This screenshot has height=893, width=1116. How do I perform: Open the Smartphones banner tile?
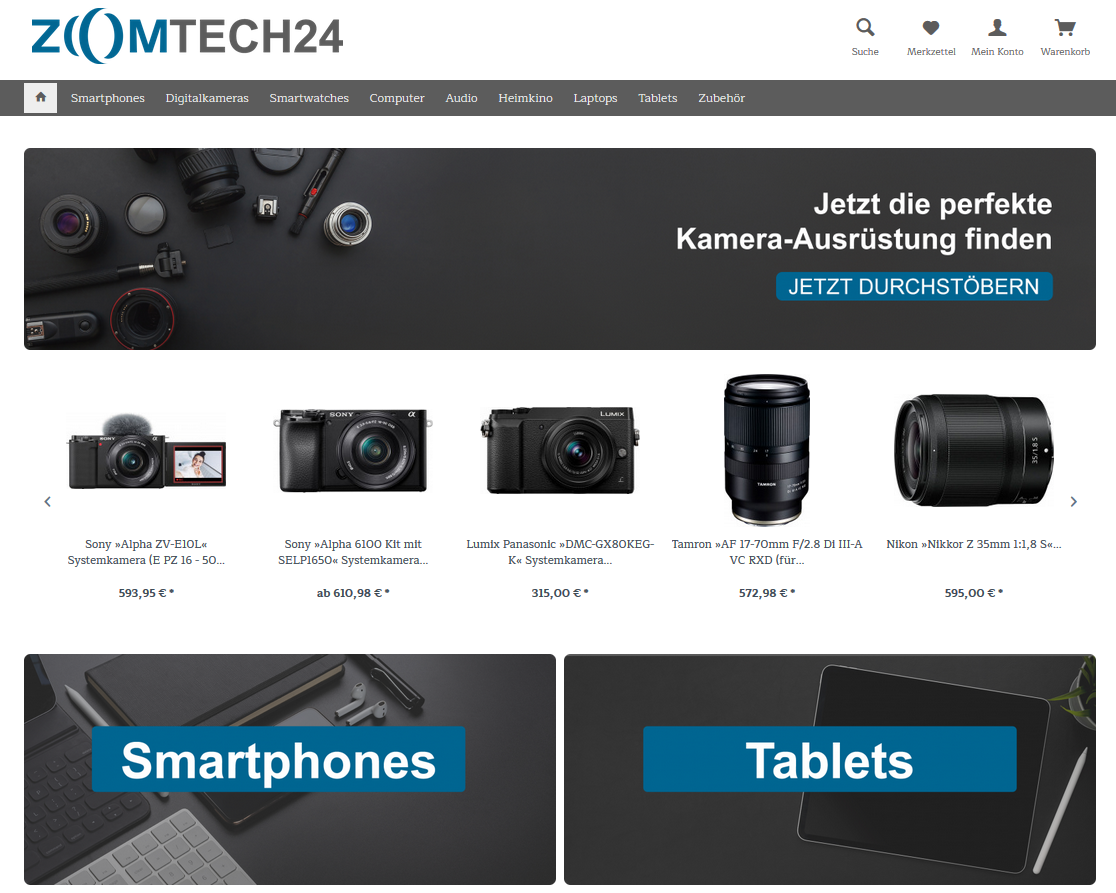pyautogui.click(x=290, y=769)
